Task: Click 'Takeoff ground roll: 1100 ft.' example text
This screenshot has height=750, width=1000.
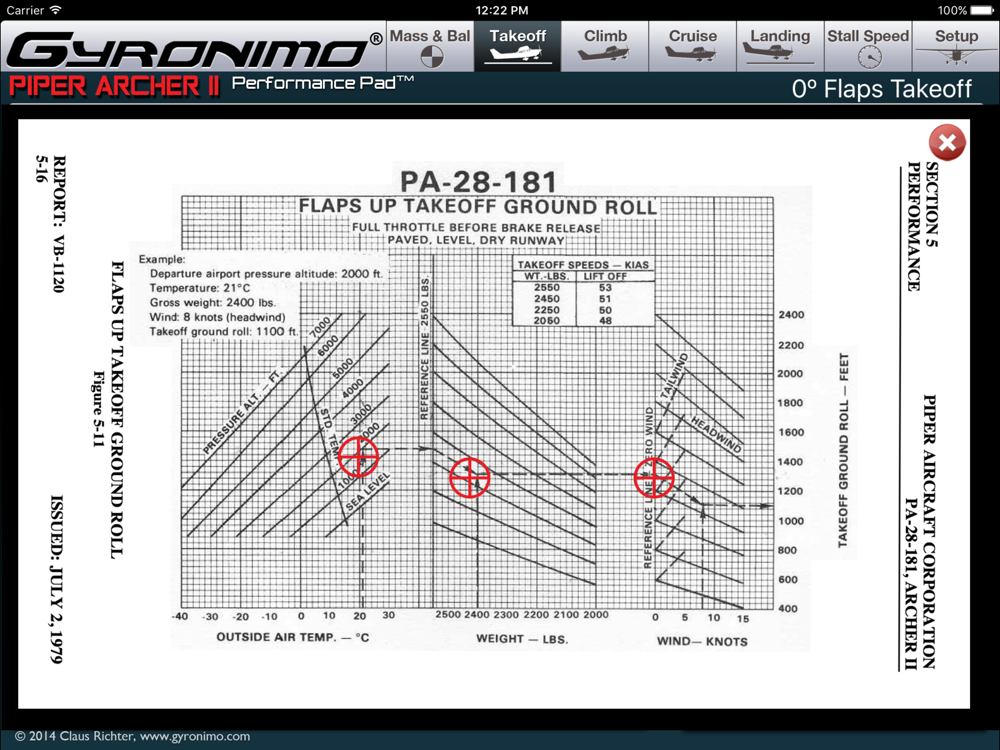Action: [223, 332]
